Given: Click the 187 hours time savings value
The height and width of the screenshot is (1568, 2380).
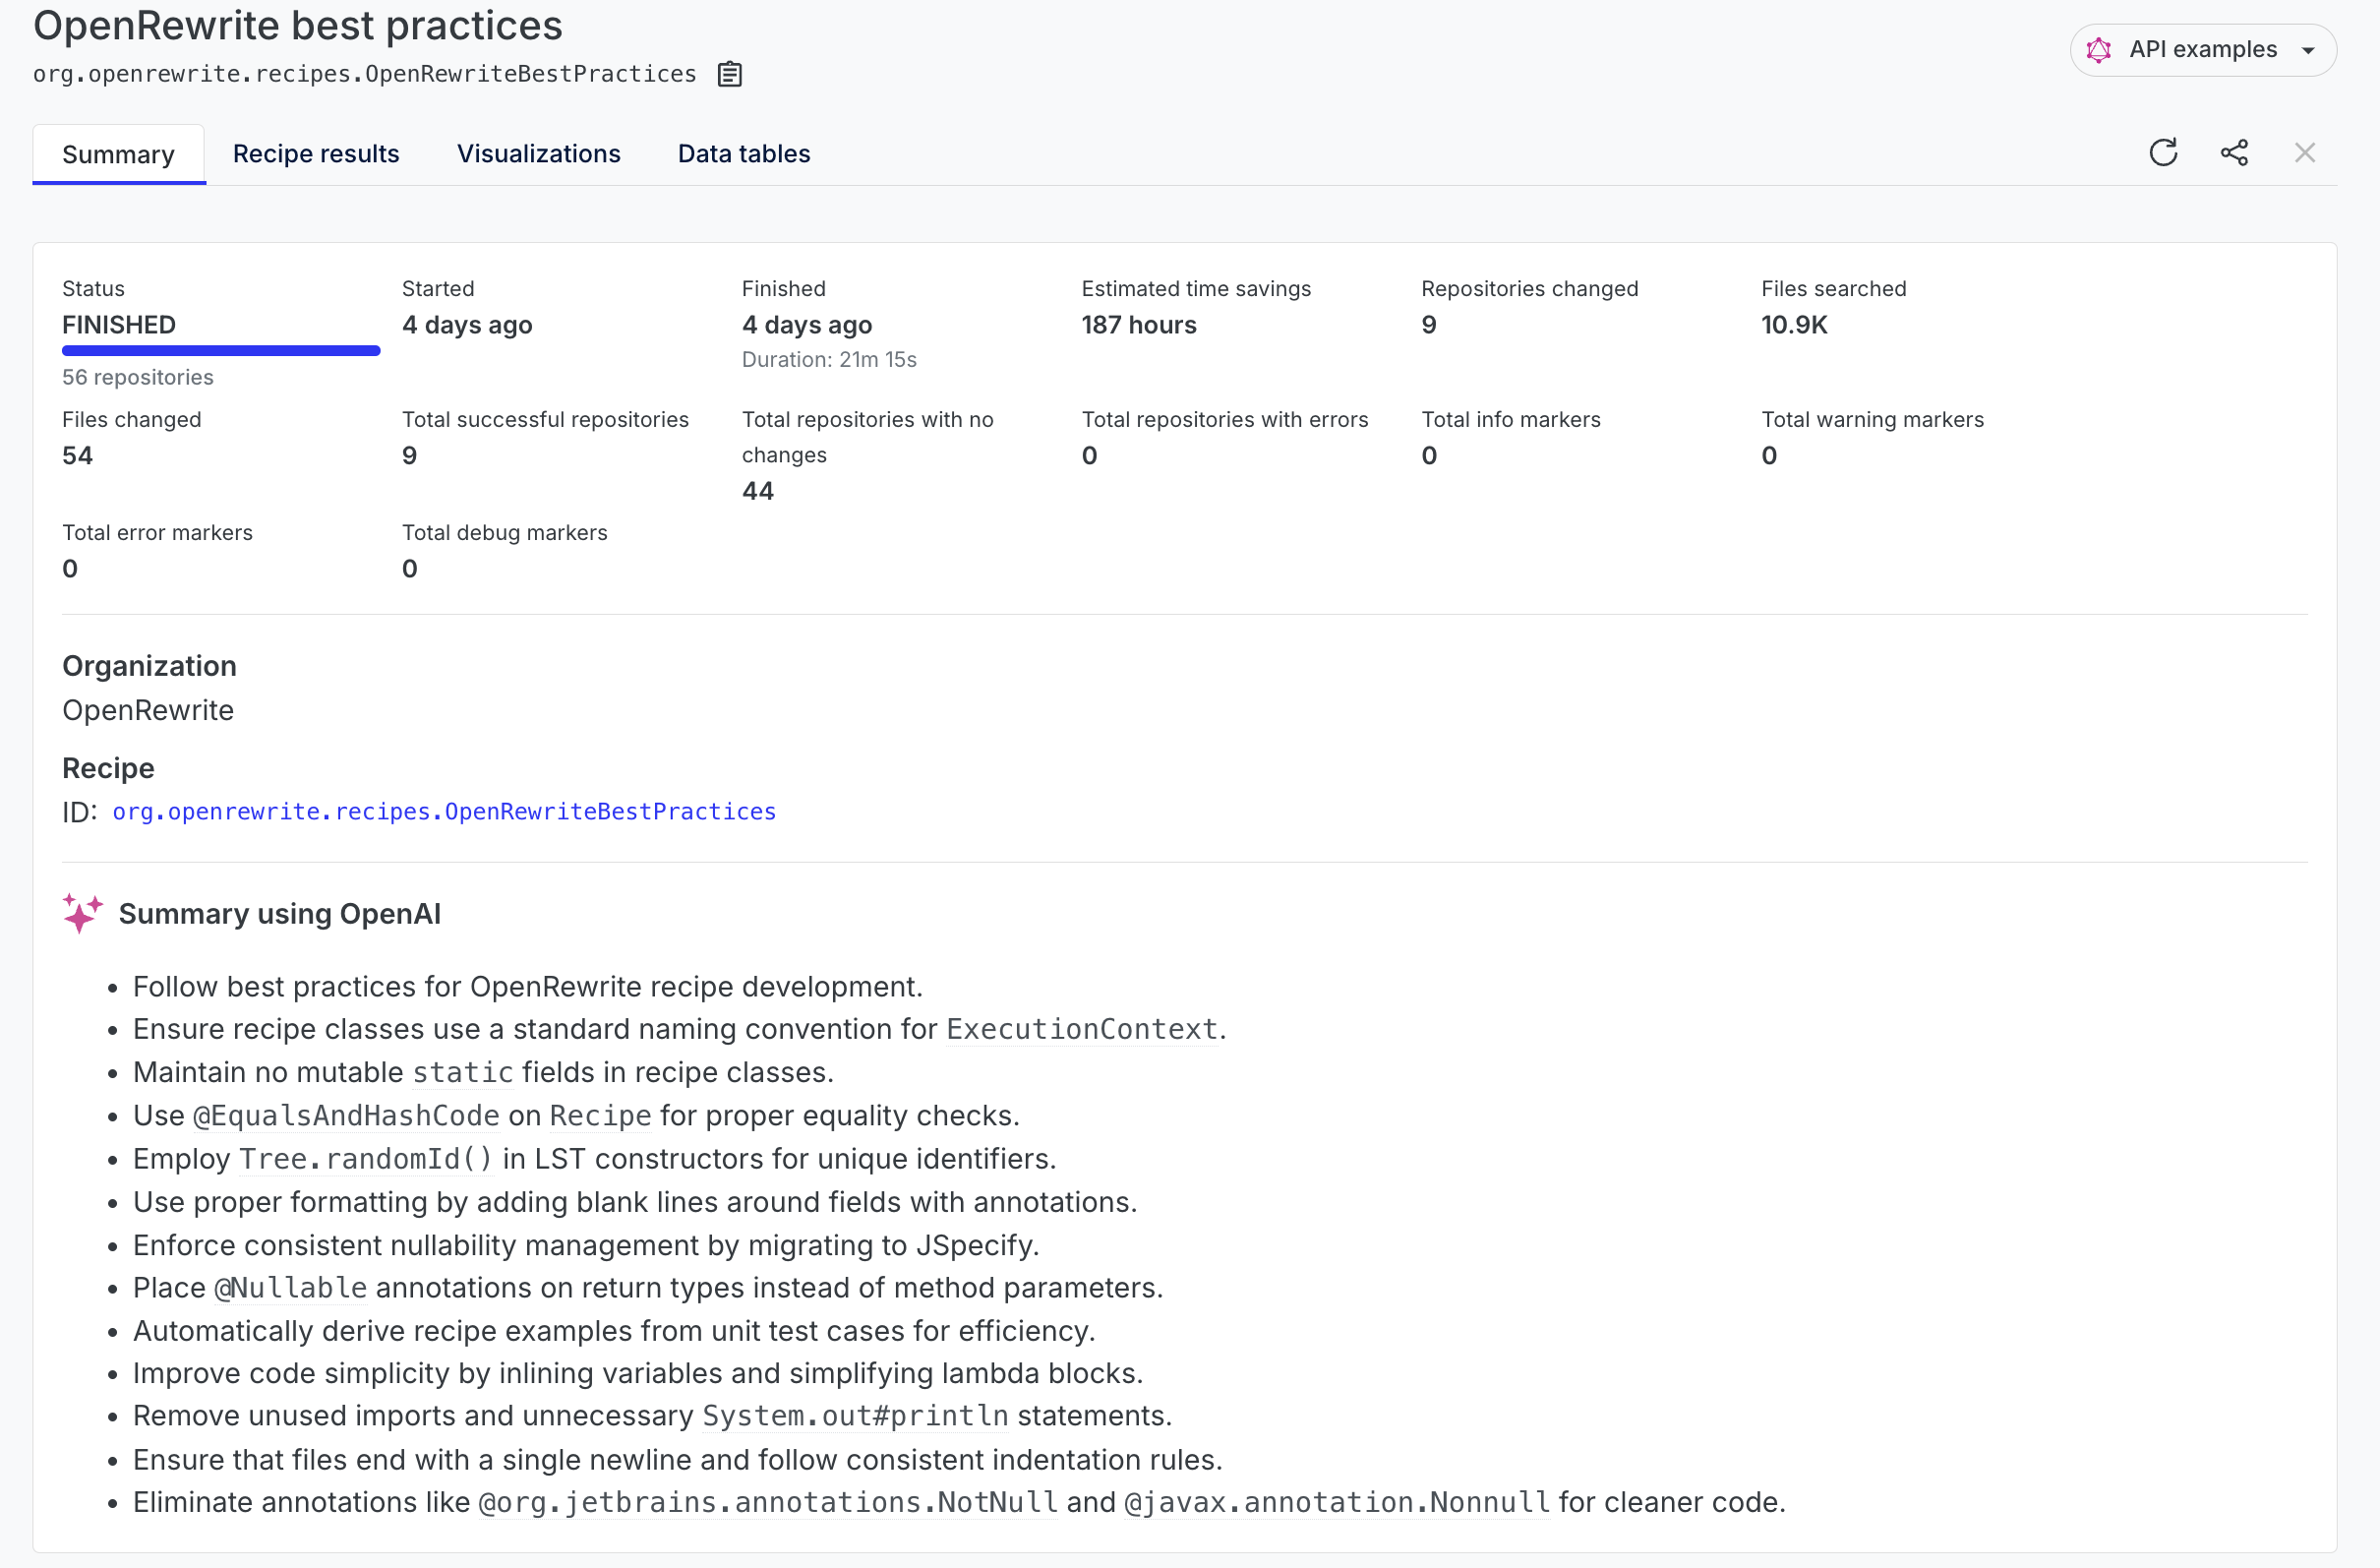Looking at the screenshot, I should point(1139,324).
